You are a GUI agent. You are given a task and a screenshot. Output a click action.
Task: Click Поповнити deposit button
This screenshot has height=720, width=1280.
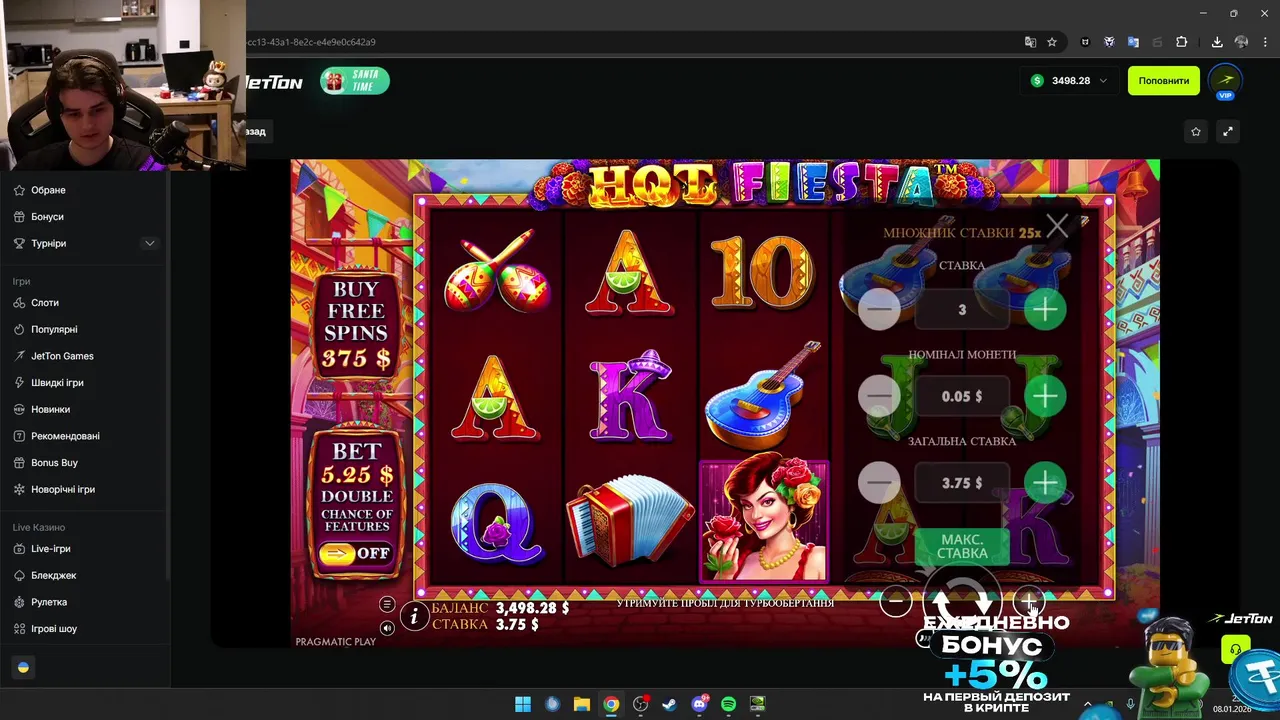[1164, 81]
